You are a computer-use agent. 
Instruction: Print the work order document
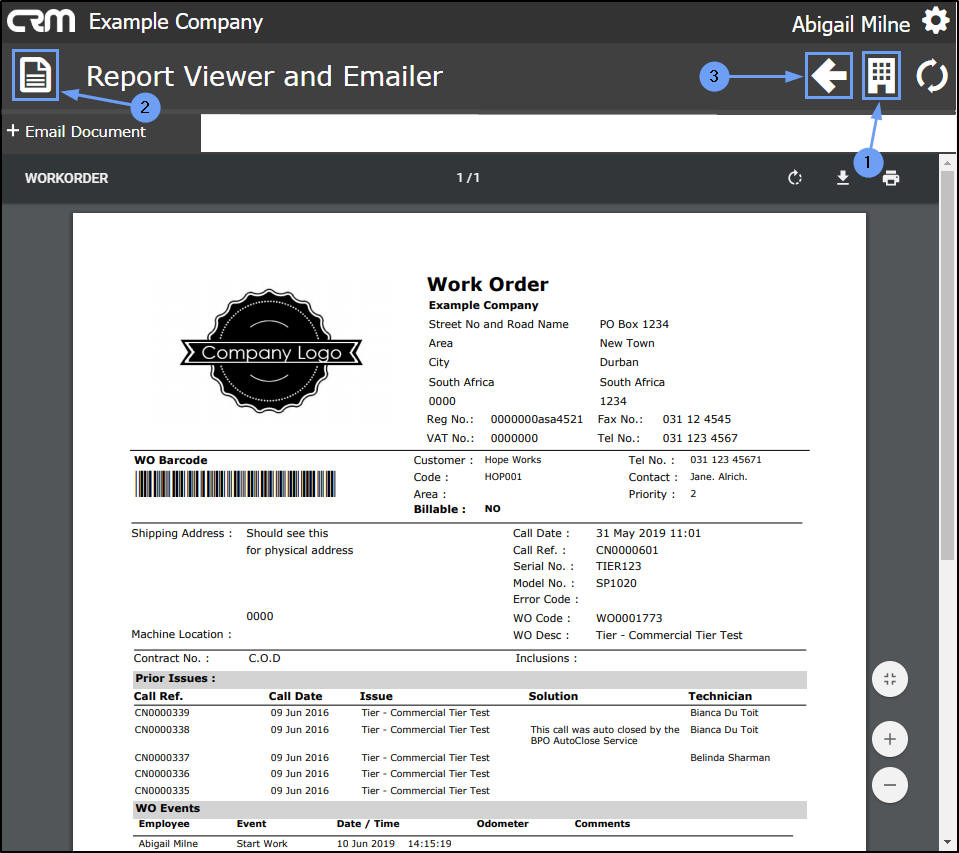click(891, 178)
